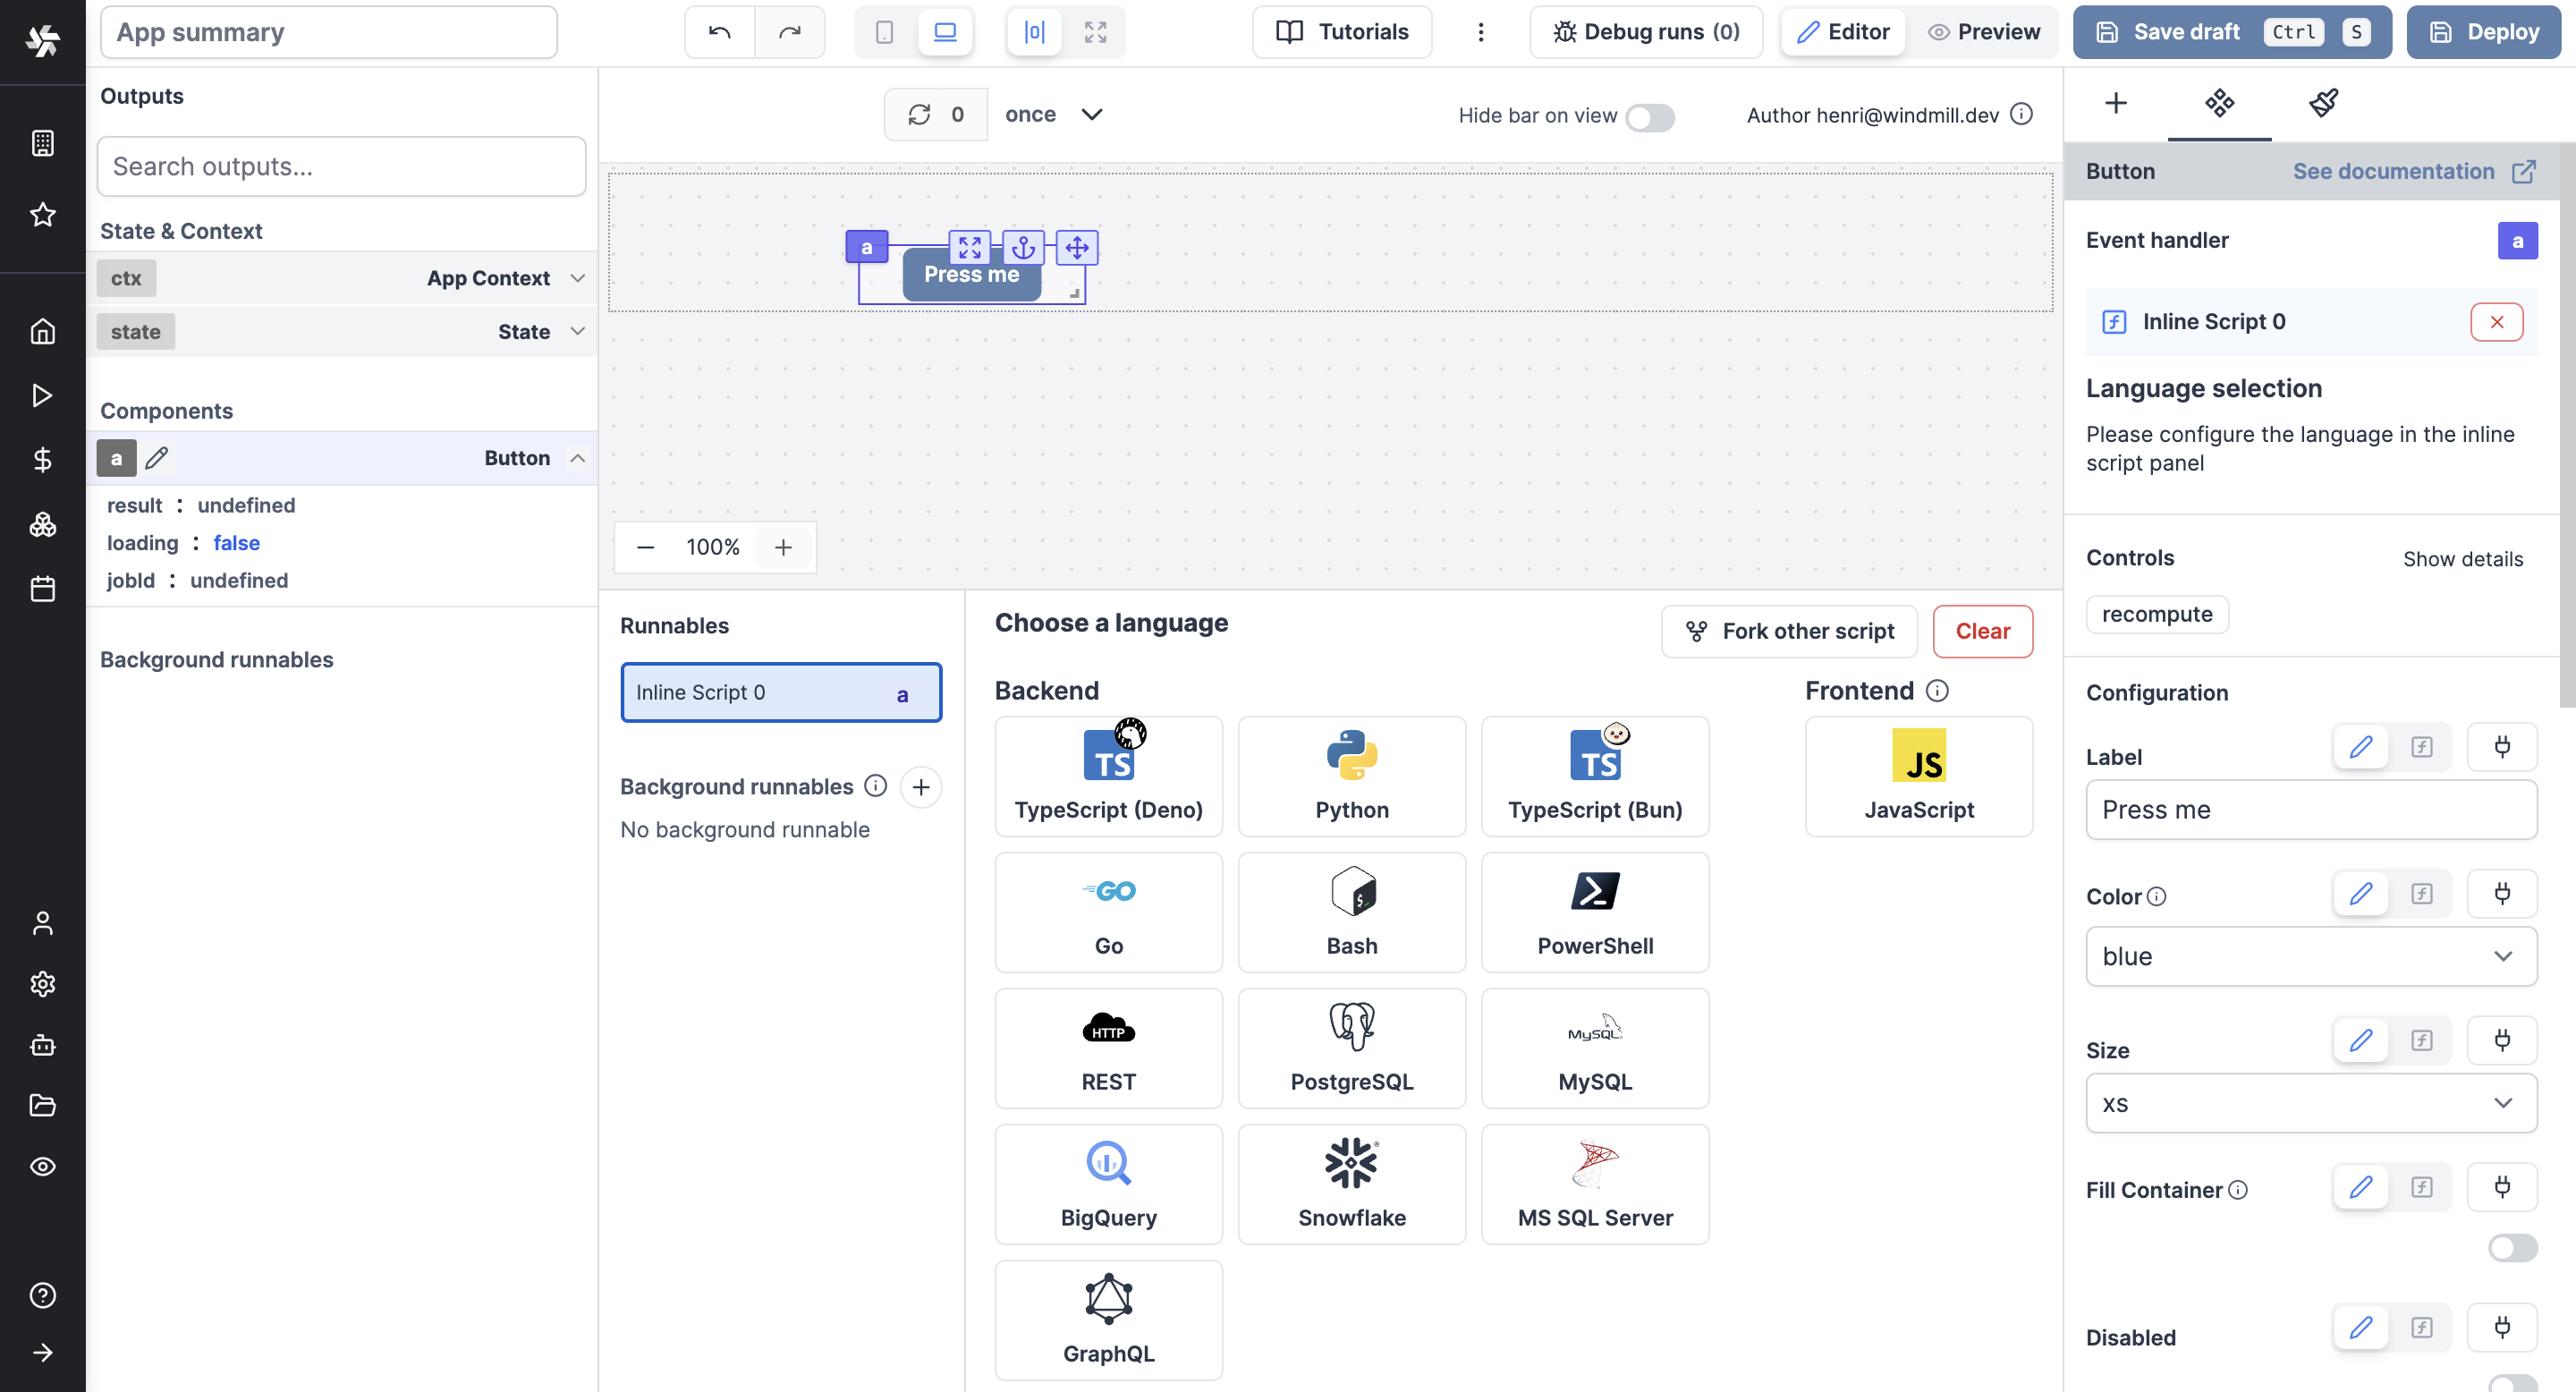
Task: Toggle Hide bar on view switch
Action: [x=1649, y=116]
